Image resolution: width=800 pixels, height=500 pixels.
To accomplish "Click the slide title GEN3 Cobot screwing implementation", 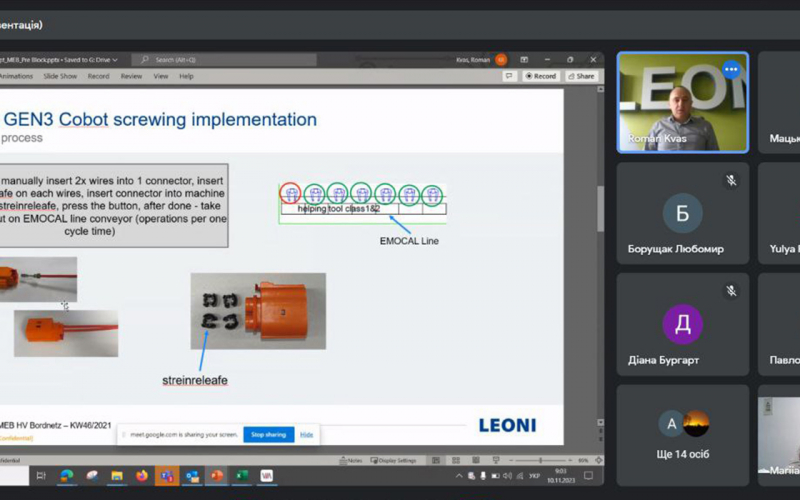I will coord(160,119).
